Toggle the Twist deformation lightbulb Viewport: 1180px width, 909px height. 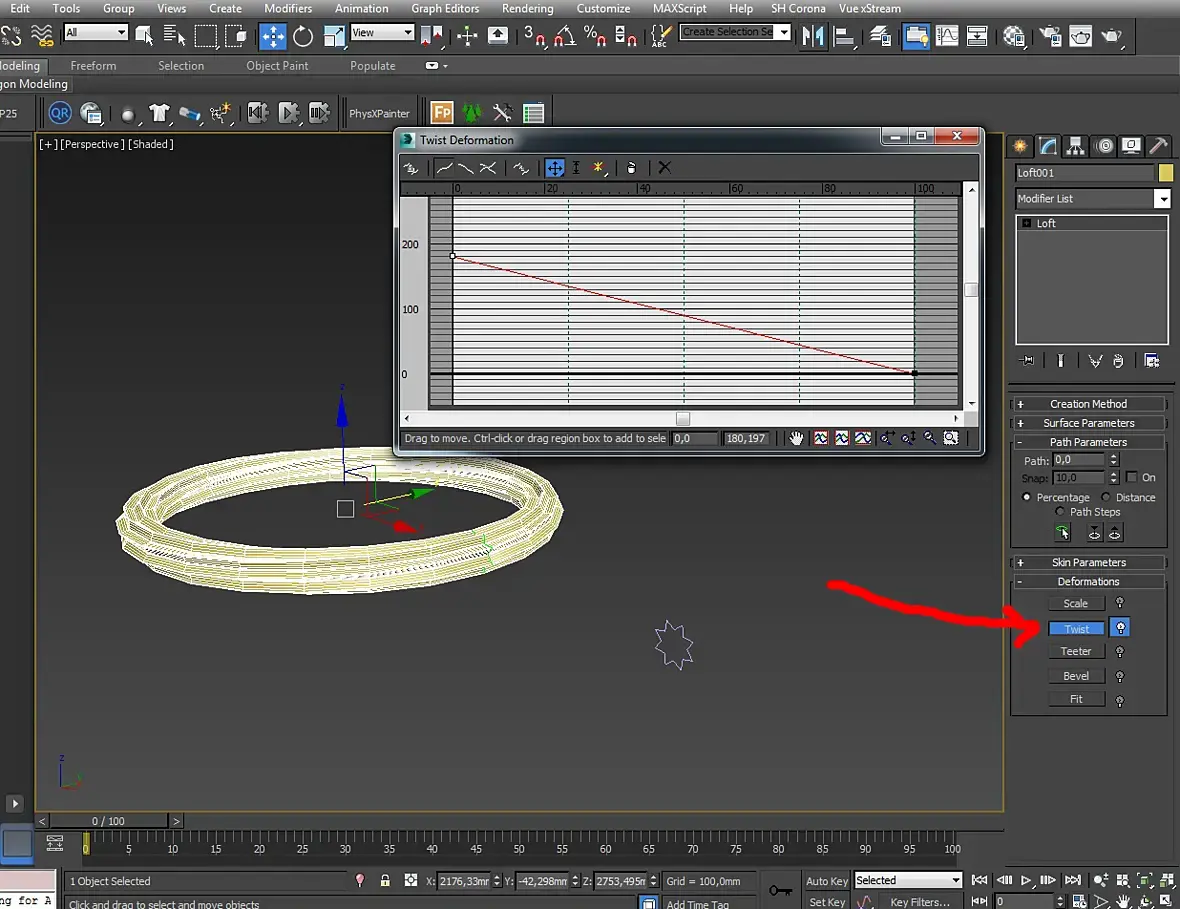point(1121,628)
